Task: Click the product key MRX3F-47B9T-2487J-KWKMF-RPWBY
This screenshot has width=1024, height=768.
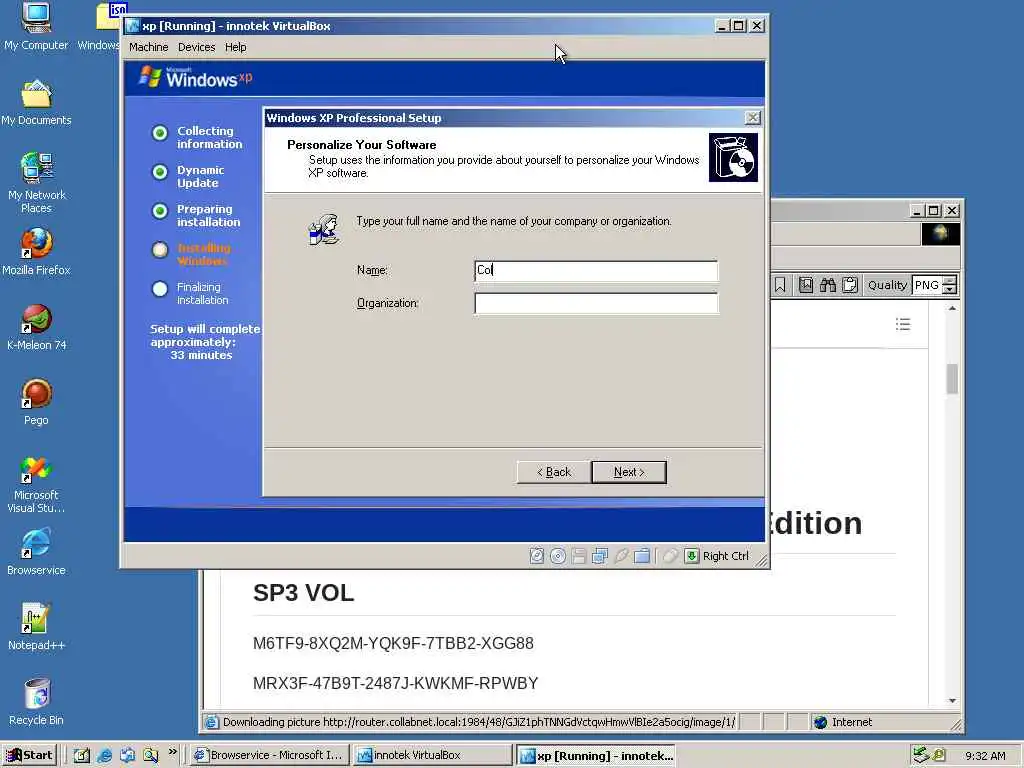Action: point(396,683)
